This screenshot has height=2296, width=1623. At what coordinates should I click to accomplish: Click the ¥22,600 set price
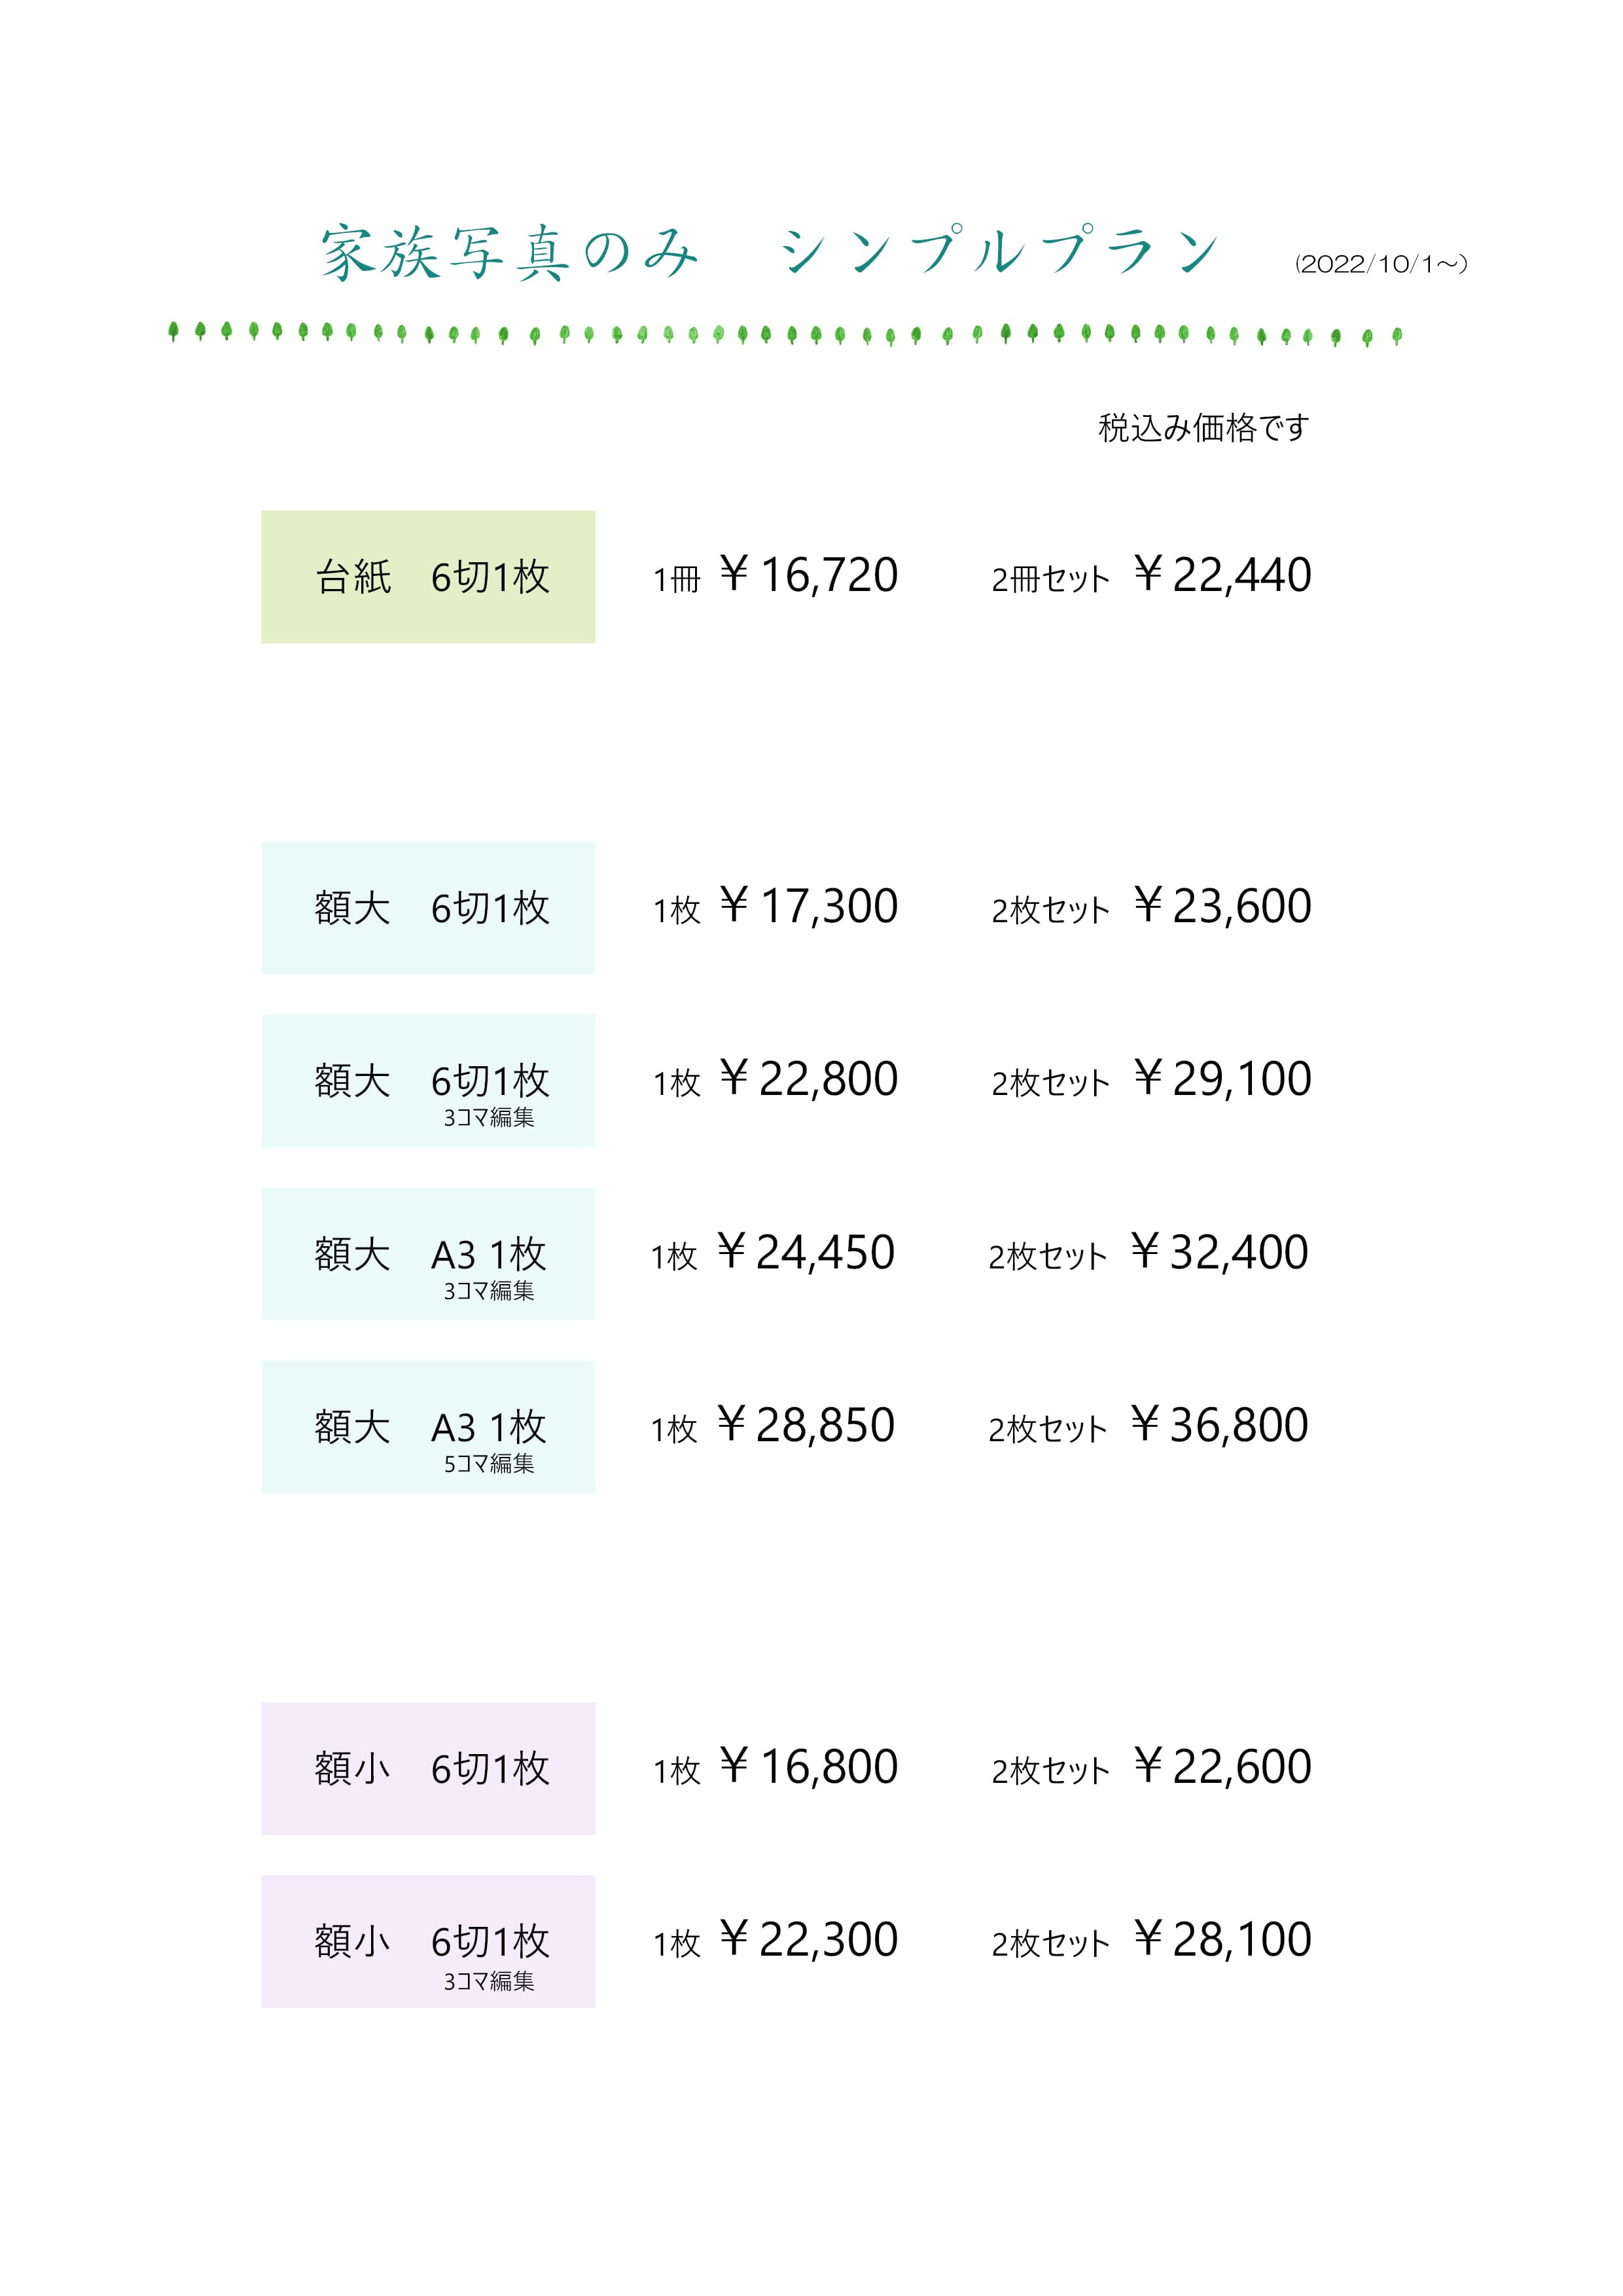pyautogui.click(x=1222, y=1767)
